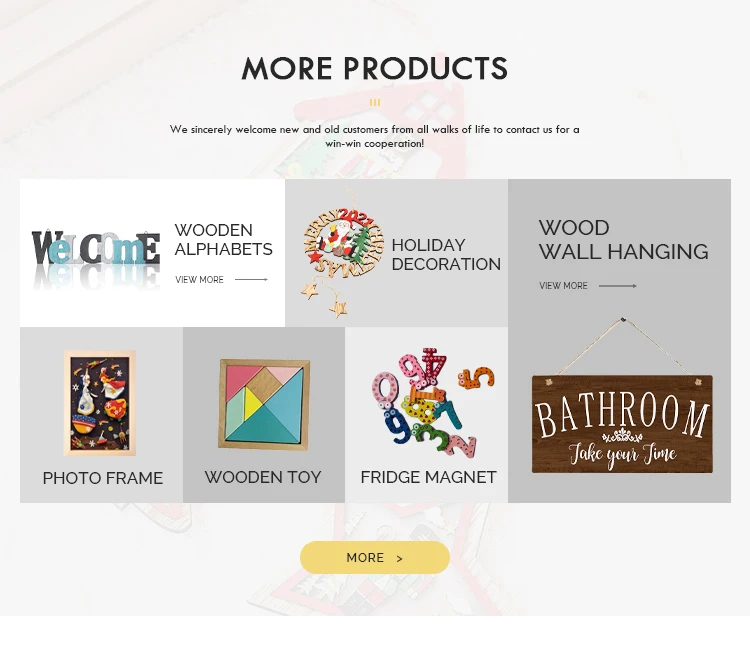The height and width of the screenshot is (645, 750).
Task: Open the framed photo frame picture
Action: click(99, 403)
